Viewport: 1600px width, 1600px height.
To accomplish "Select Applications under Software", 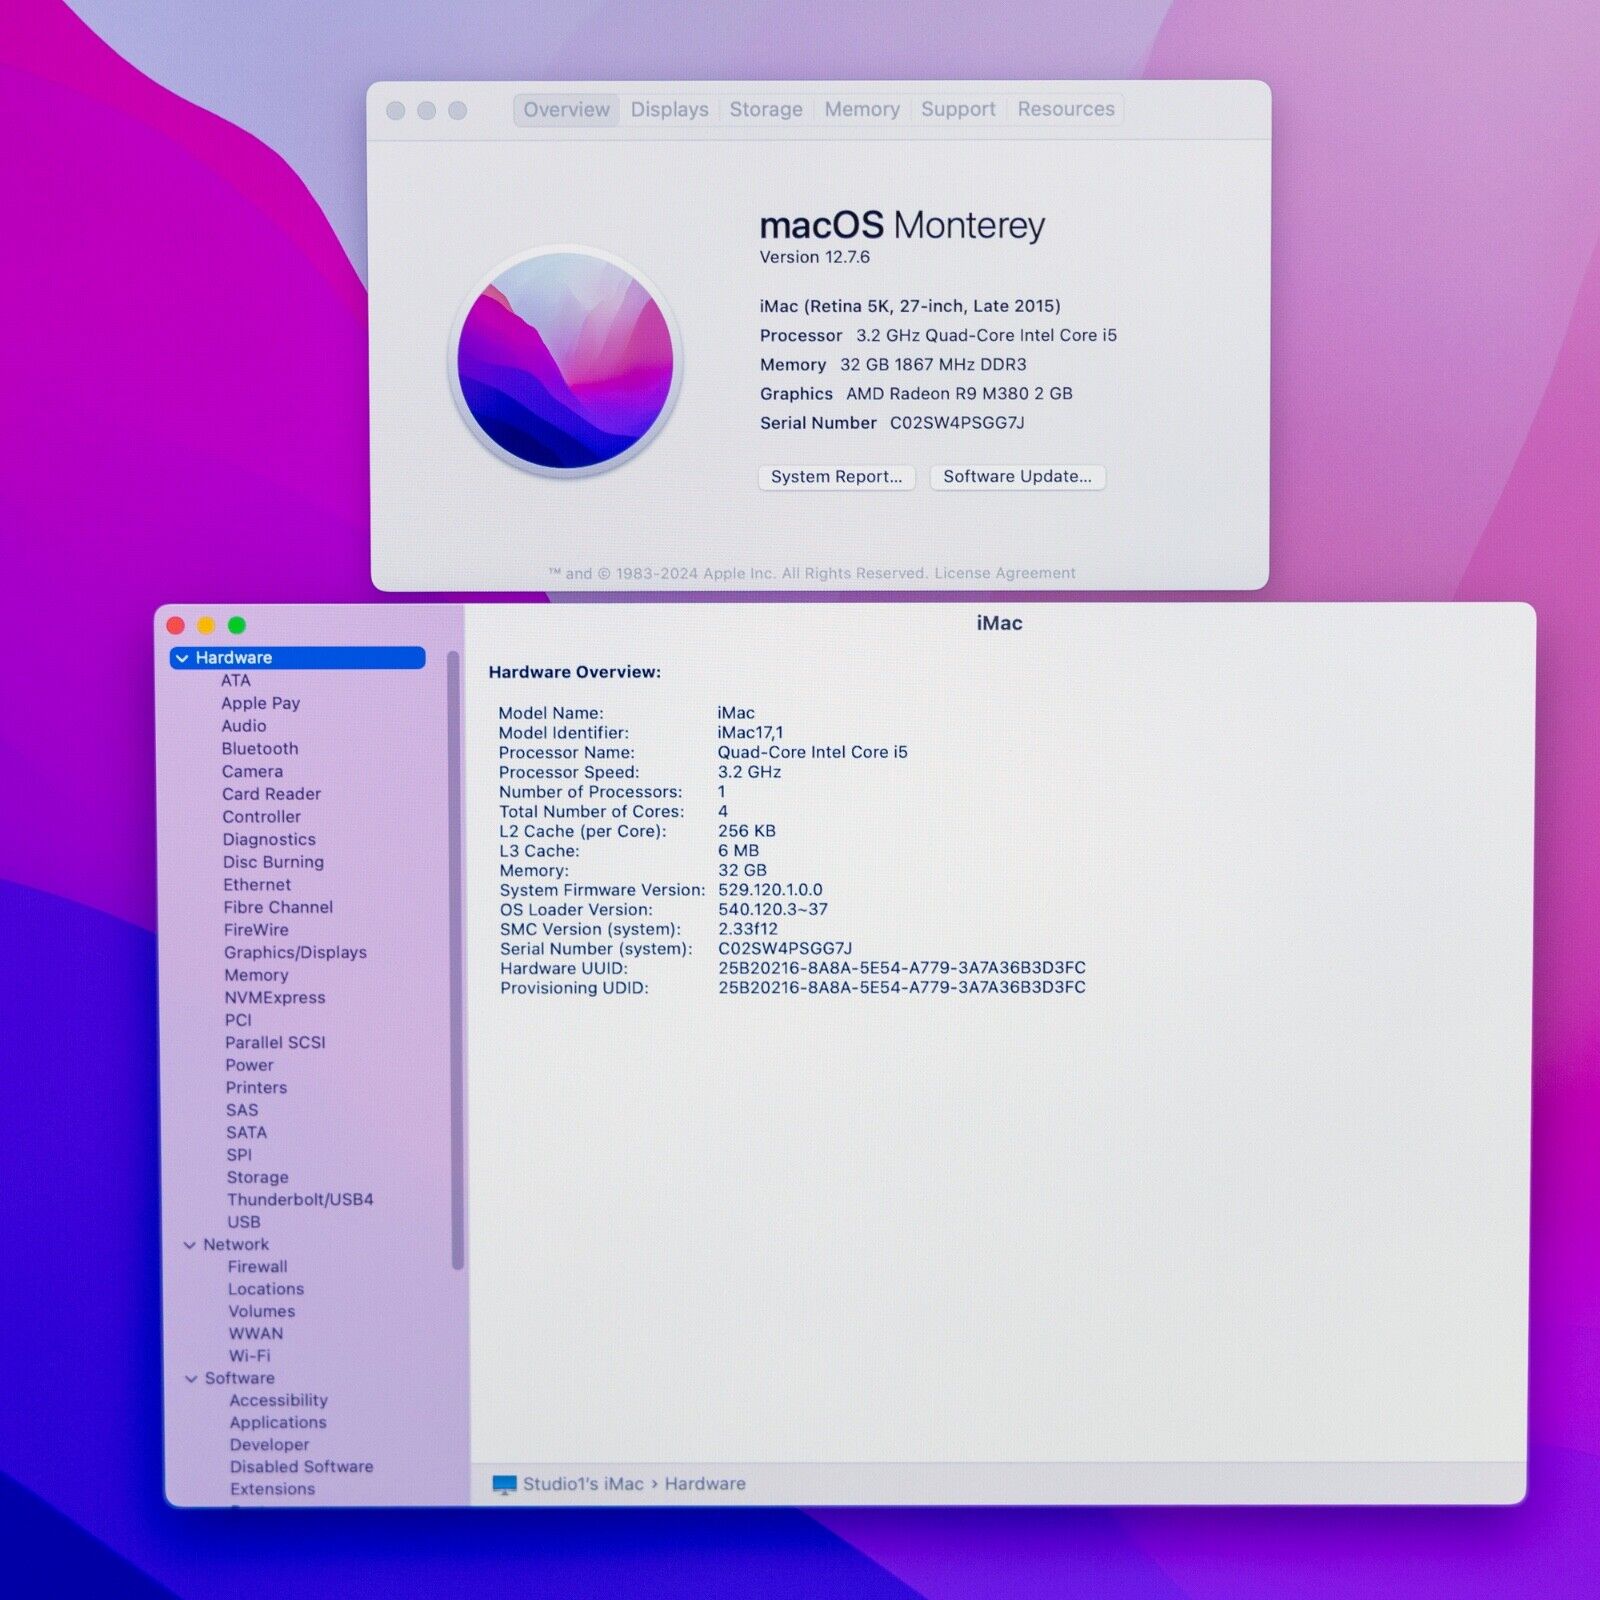I will 278,1423.
